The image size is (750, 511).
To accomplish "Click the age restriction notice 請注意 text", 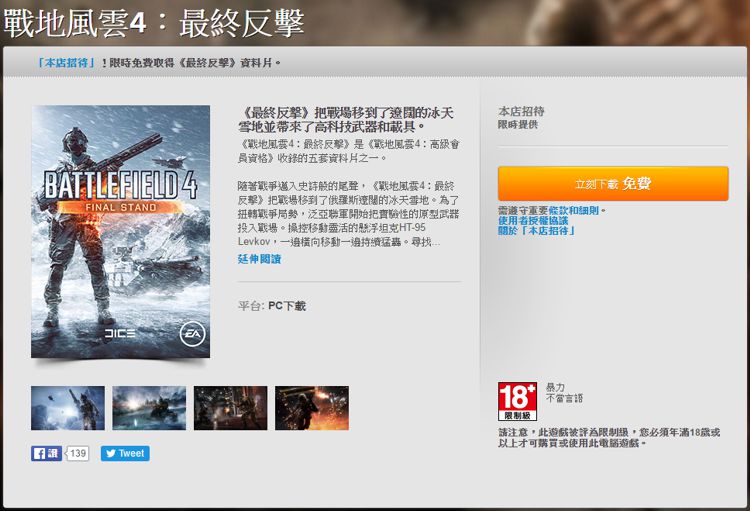I will pos(608,438).
